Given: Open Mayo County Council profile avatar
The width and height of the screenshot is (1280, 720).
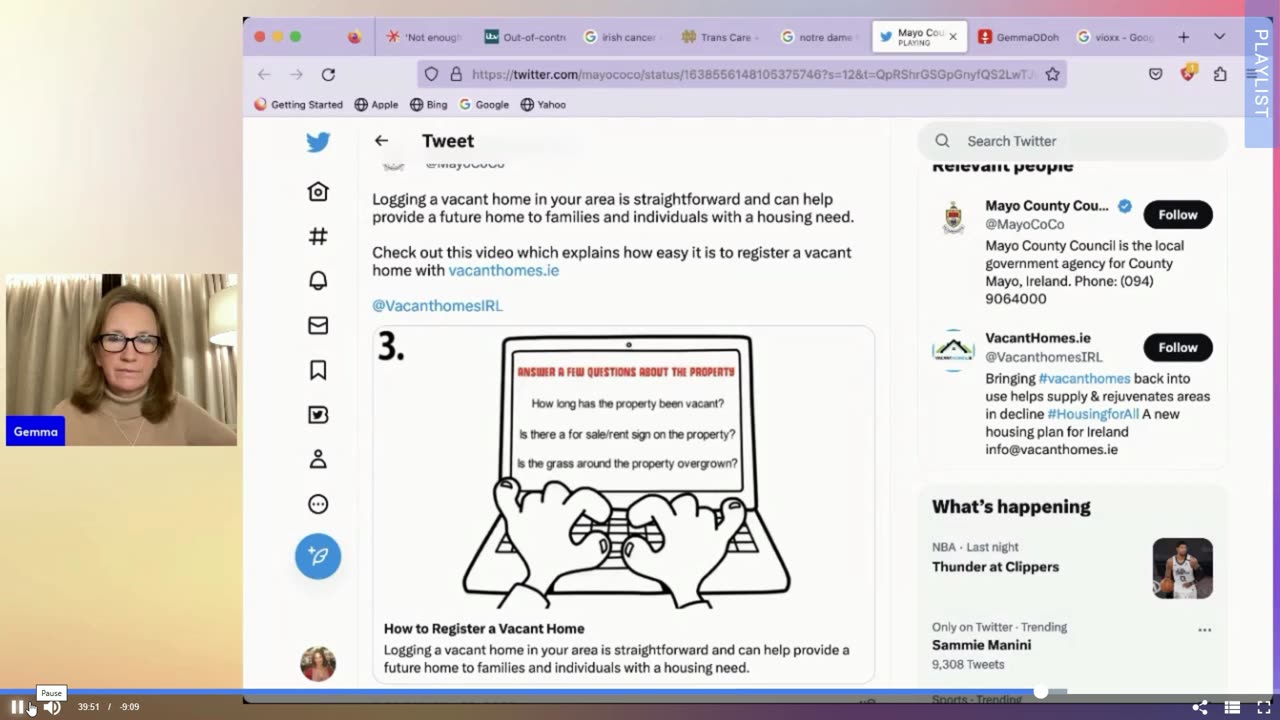Looking at the screenshot, I should (x=954, y=216).
